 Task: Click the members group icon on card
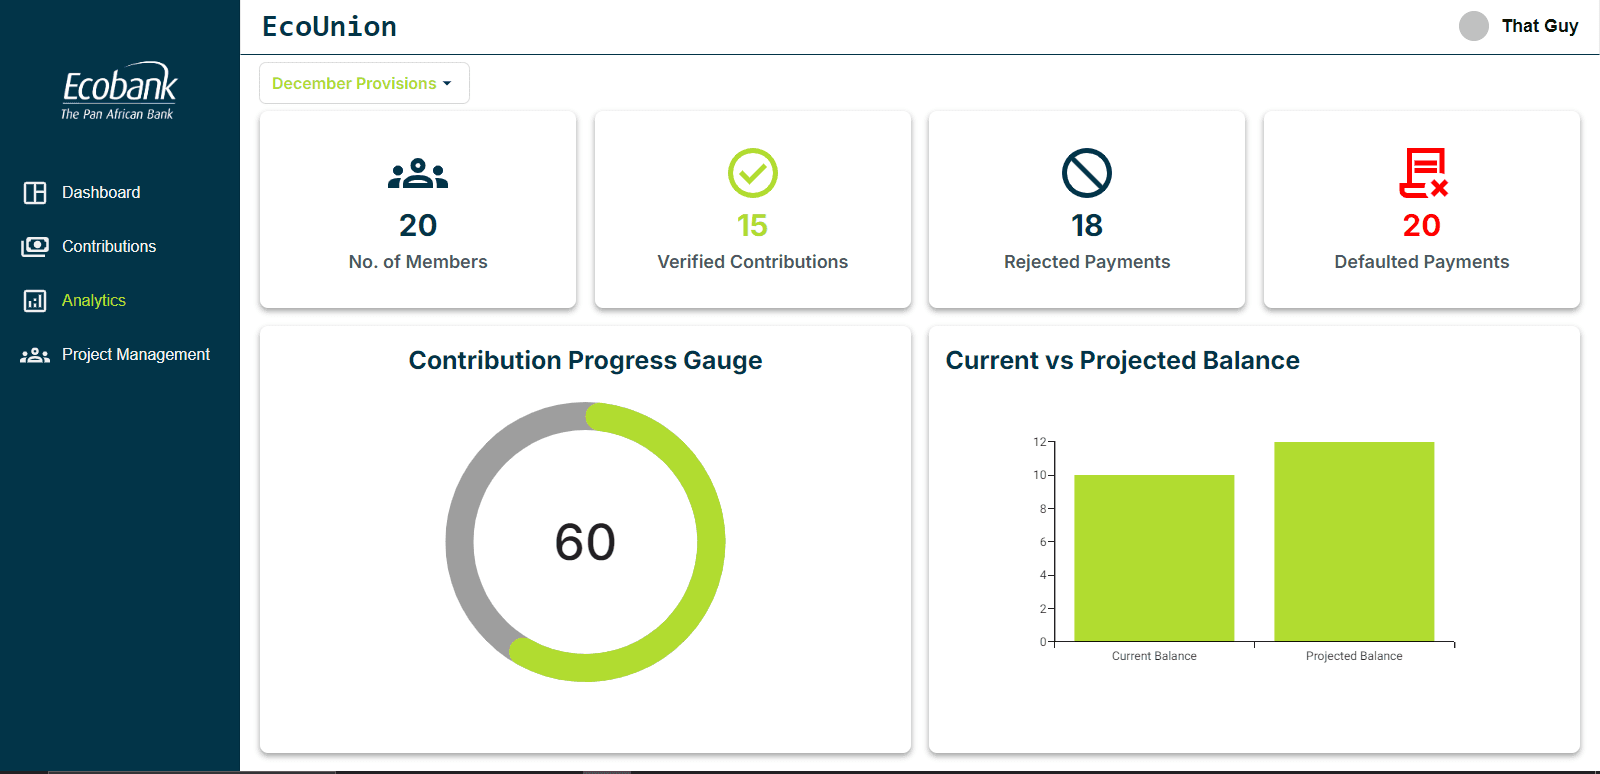pos(418,174)
